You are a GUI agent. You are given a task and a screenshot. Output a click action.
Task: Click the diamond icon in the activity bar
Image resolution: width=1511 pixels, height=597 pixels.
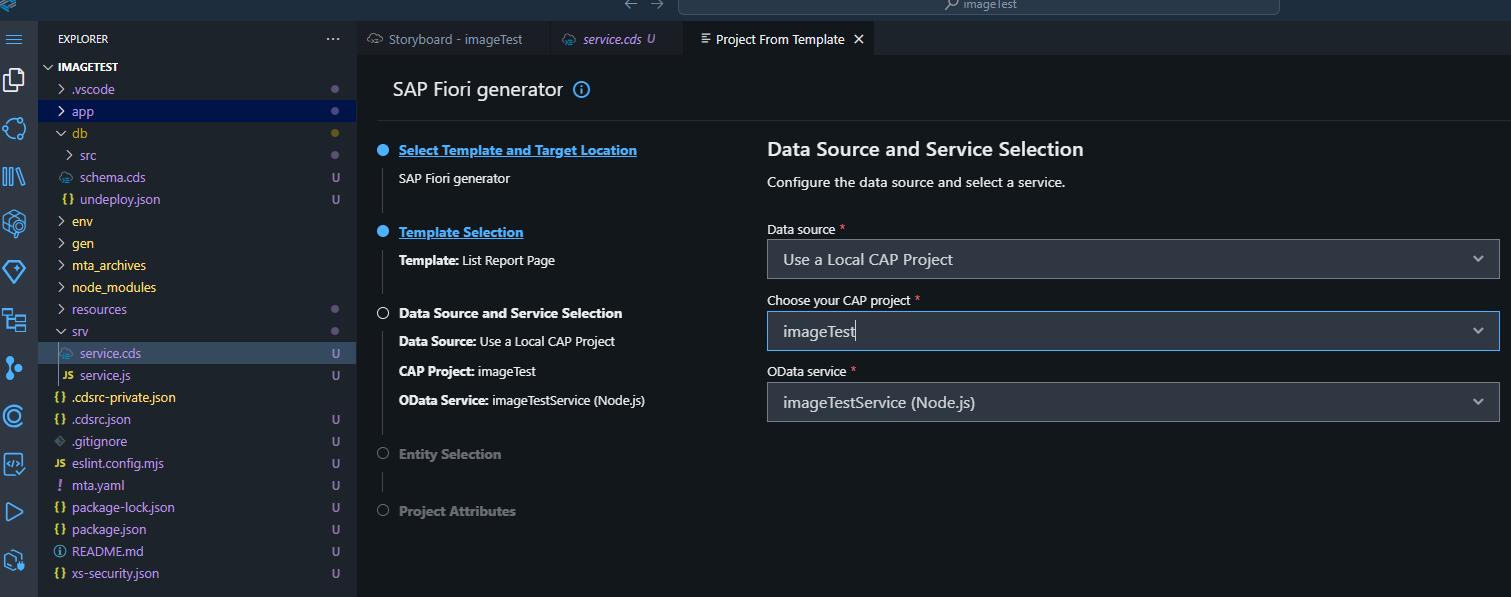[x=14, y=272]
